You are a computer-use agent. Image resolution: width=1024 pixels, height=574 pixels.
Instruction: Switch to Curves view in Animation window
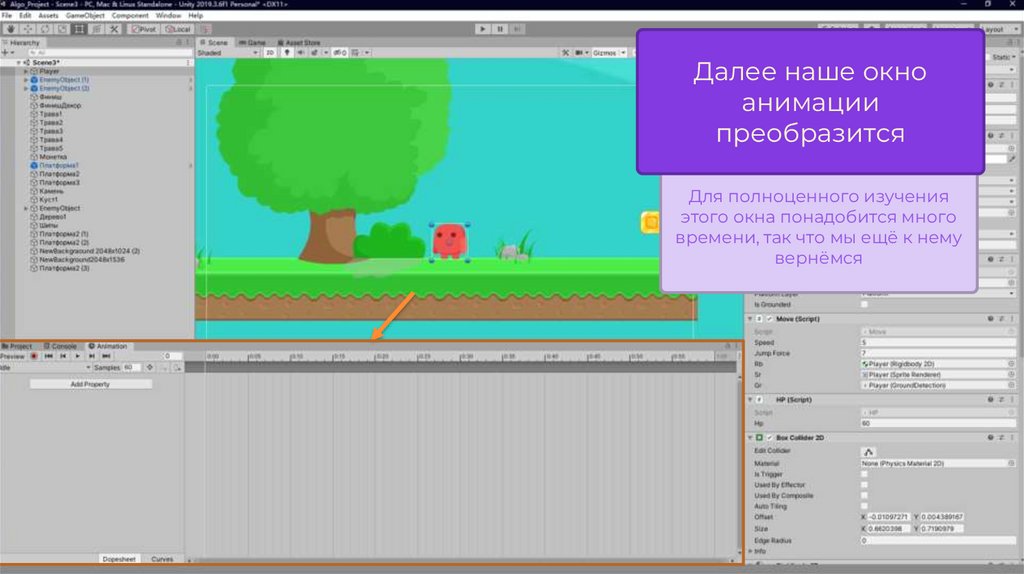tap(162, 559)
